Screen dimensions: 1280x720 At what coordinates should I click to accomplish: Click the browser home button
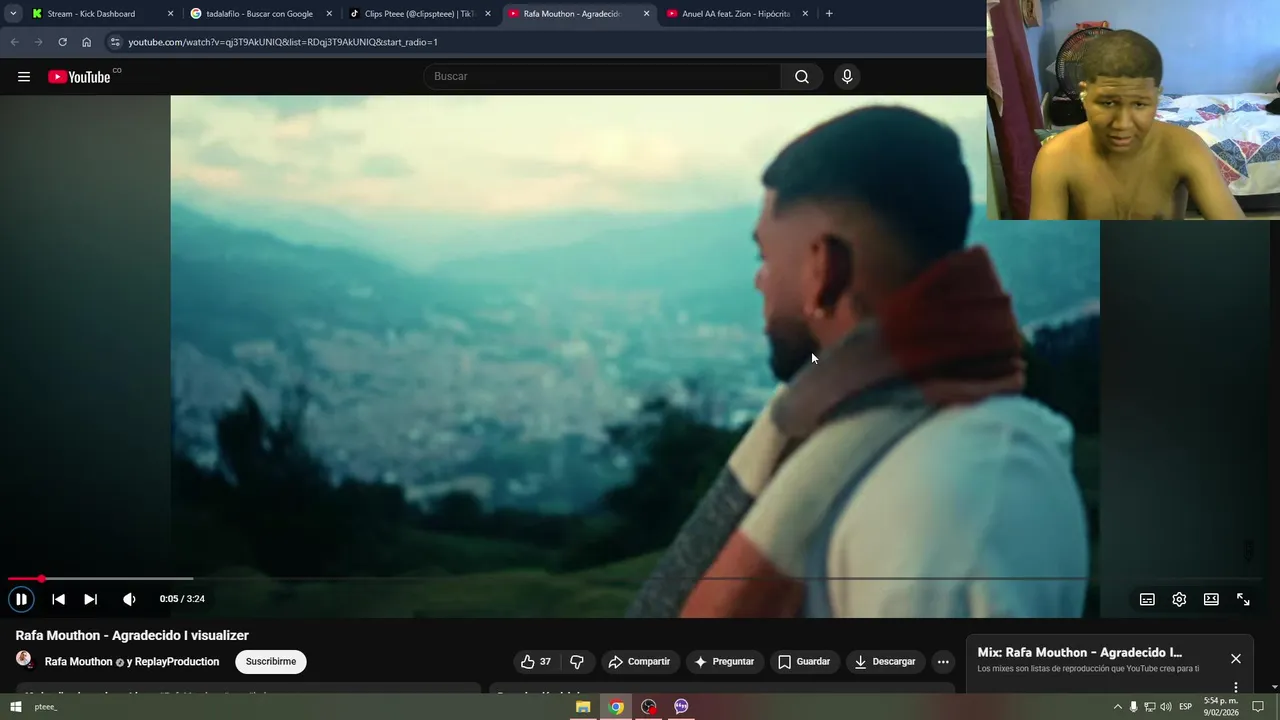click(x=86, y=42)
